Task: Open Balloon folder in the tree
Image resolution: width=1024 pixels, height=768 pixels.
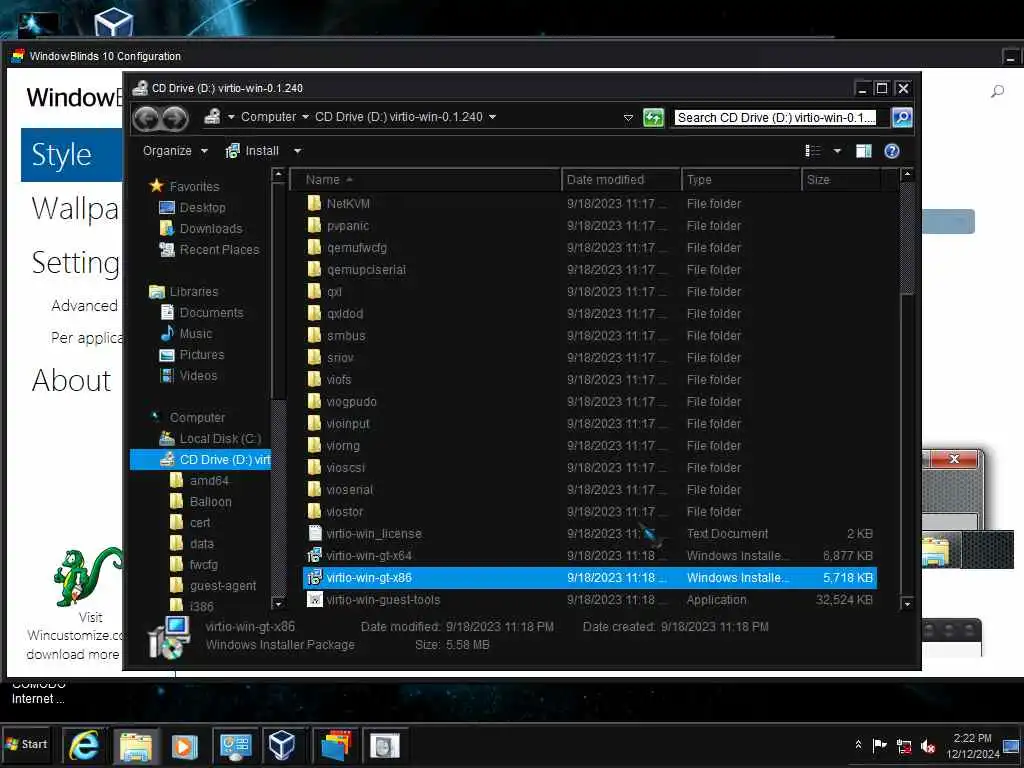Action: tap(210, 502)
